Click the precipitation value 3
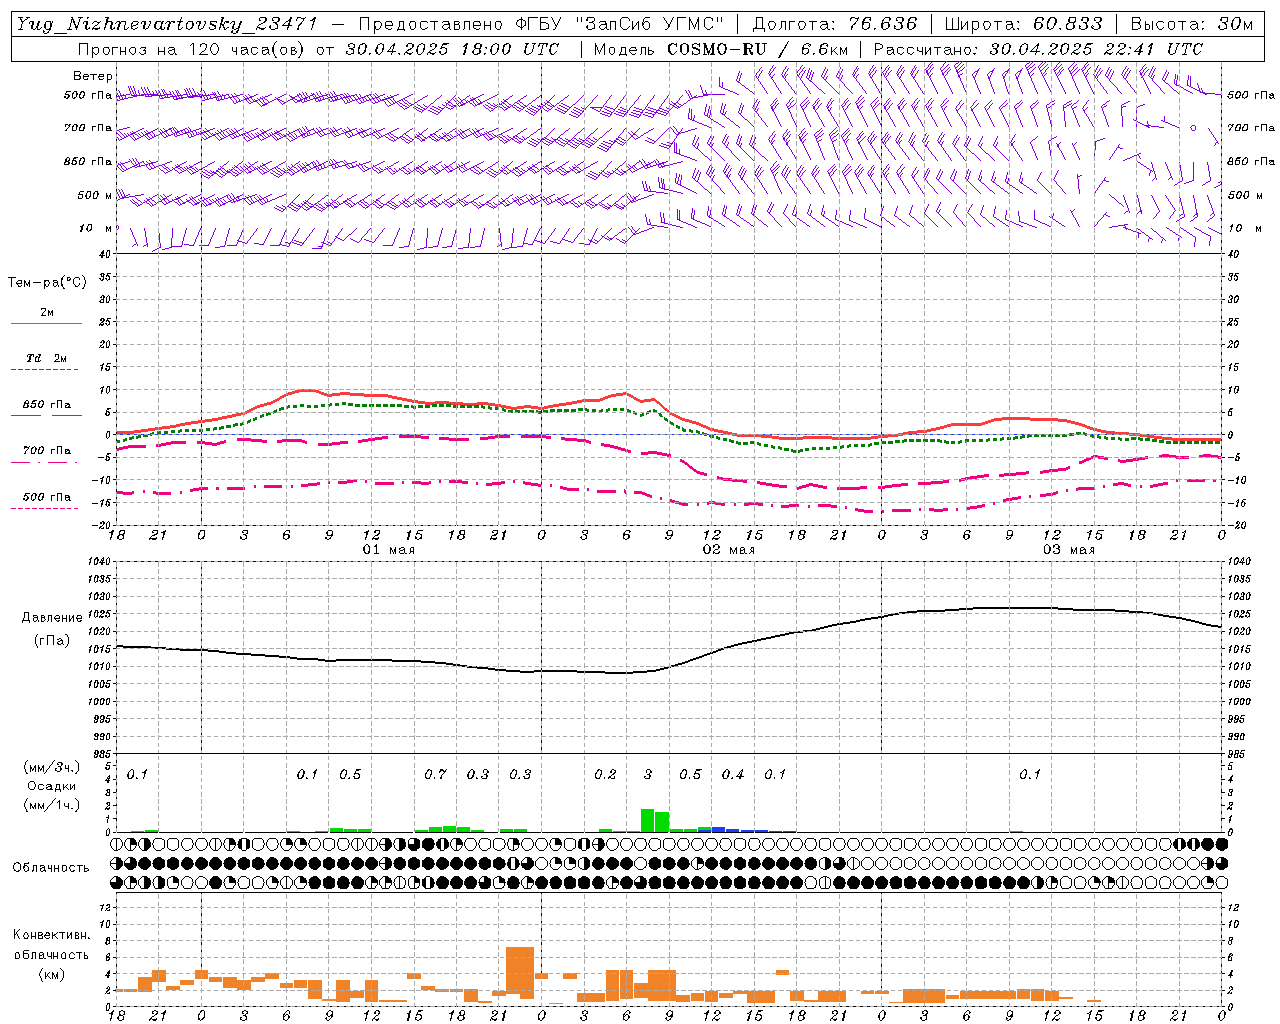Image resolution: width=1280 pixels, height=1024 pixels. point(648,775)
